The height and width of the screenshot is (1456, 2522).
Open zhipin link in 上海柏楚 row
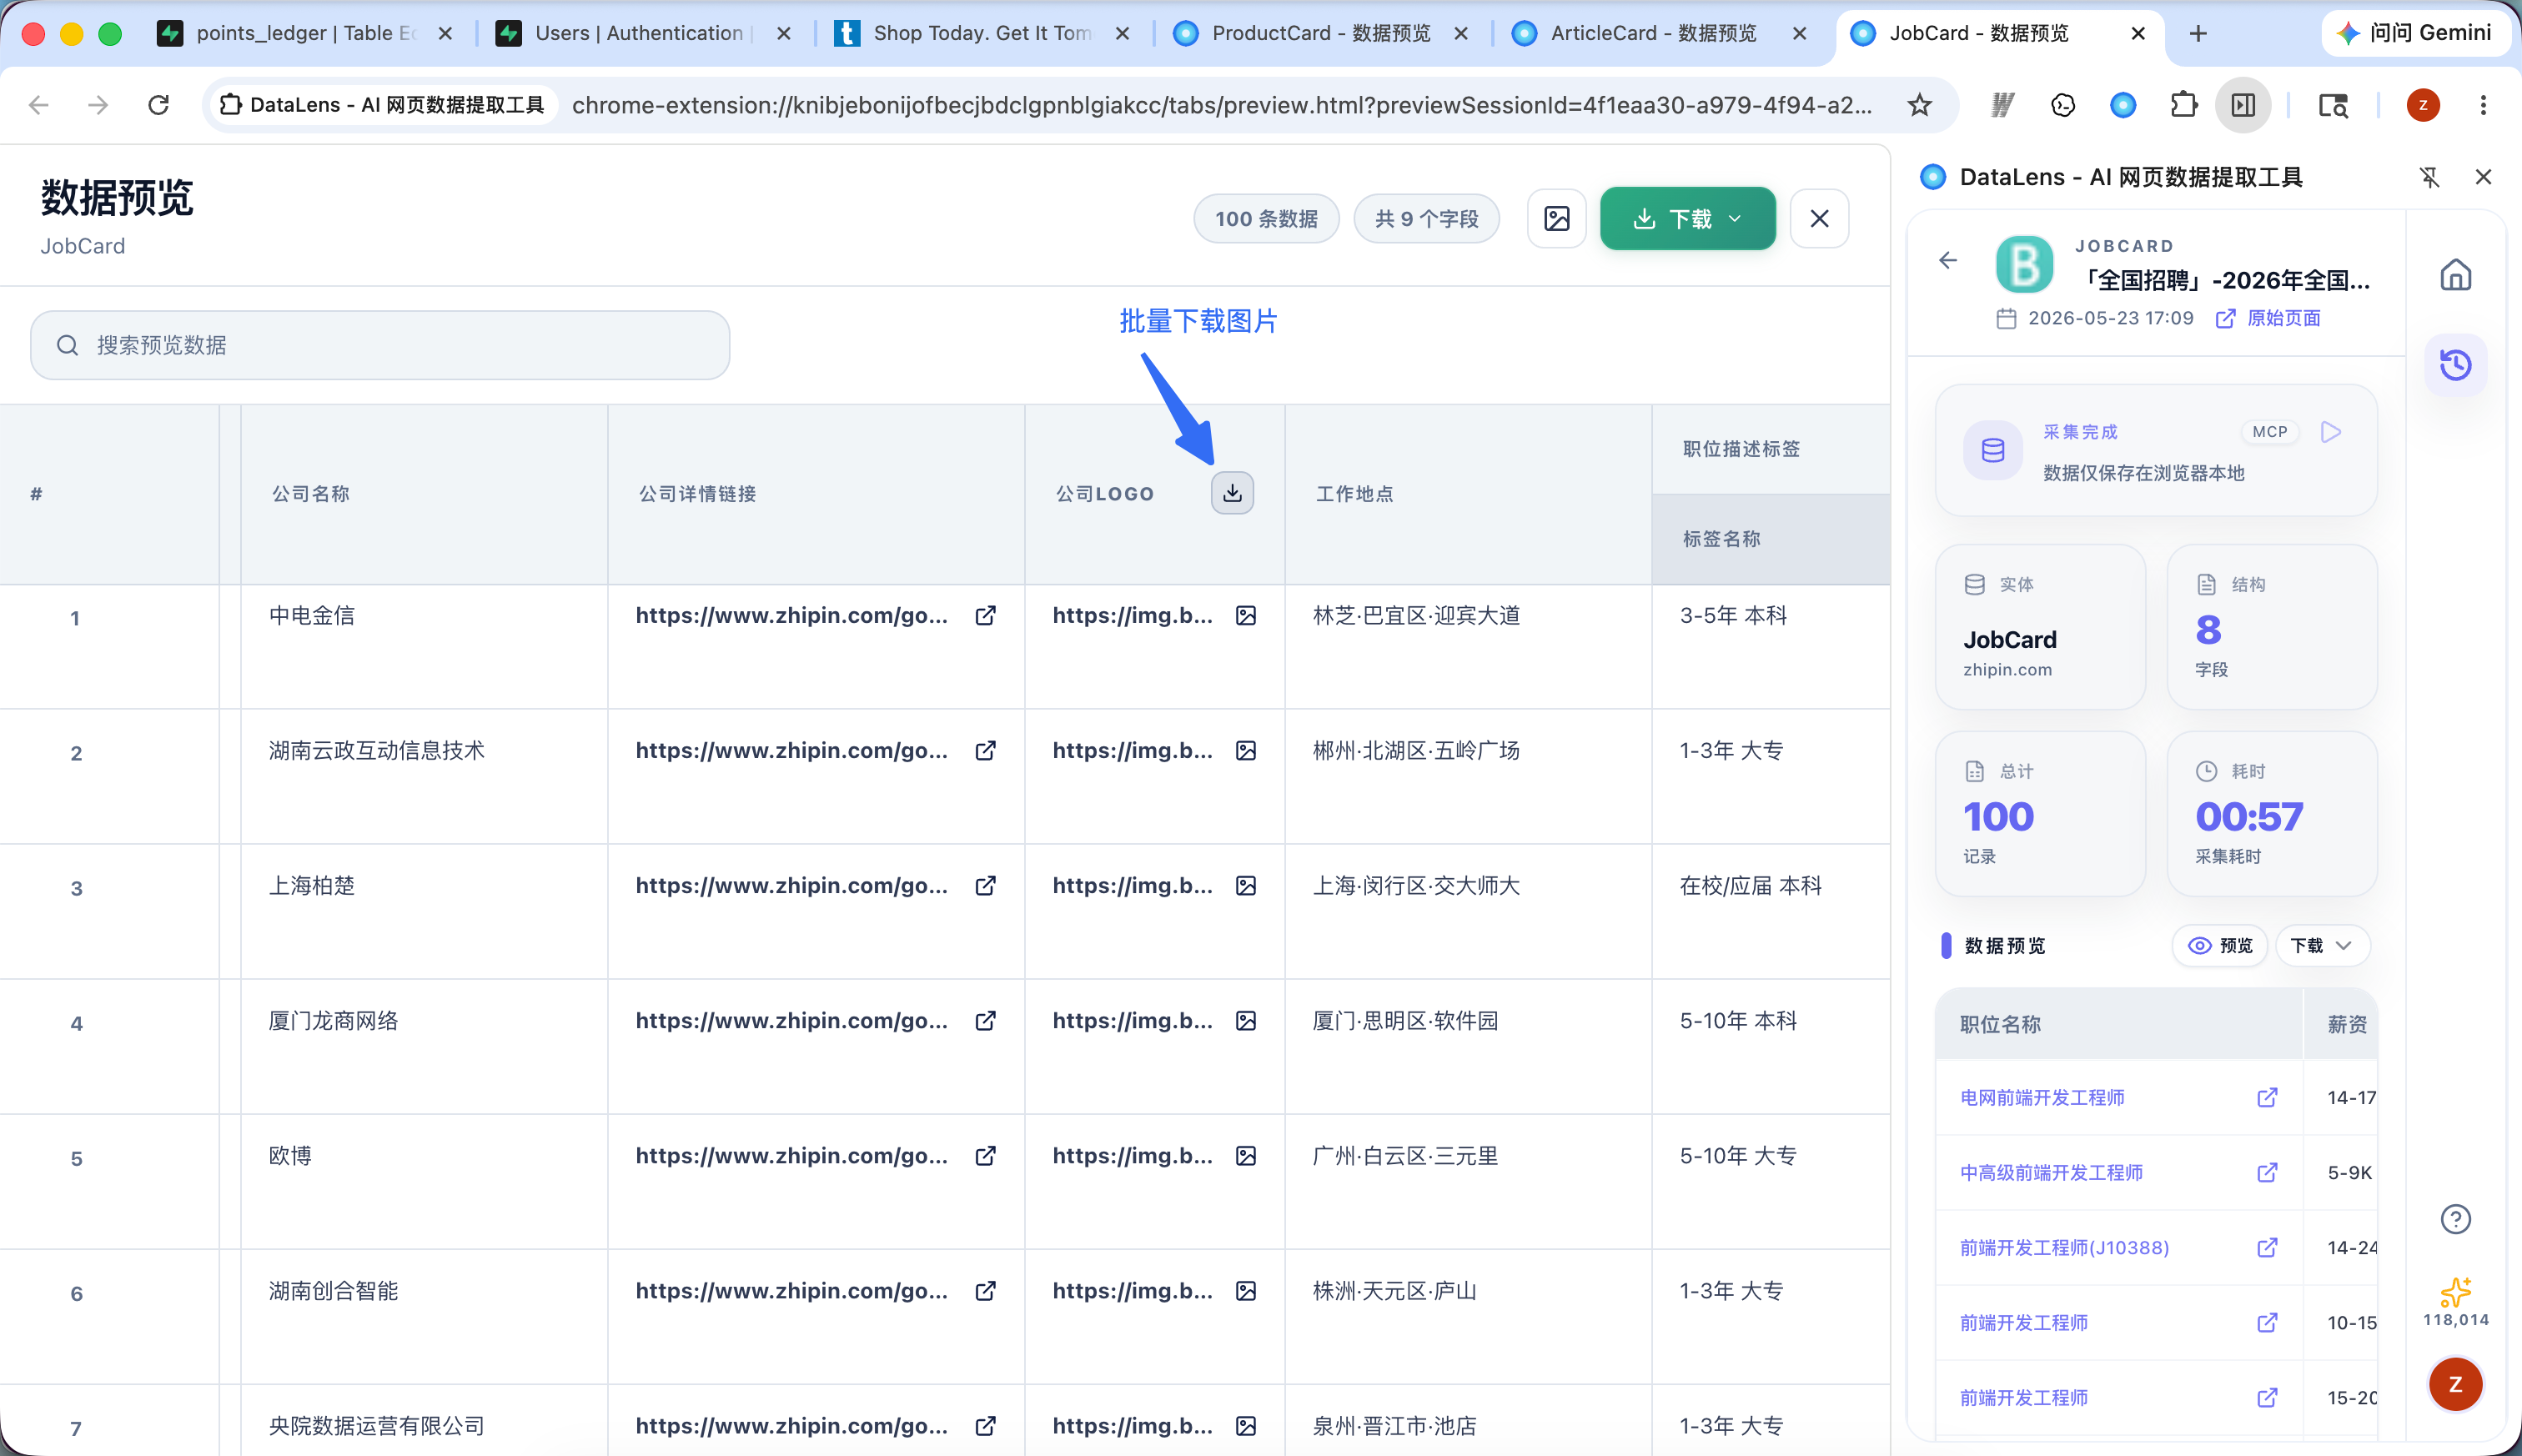tap(792, 886)
